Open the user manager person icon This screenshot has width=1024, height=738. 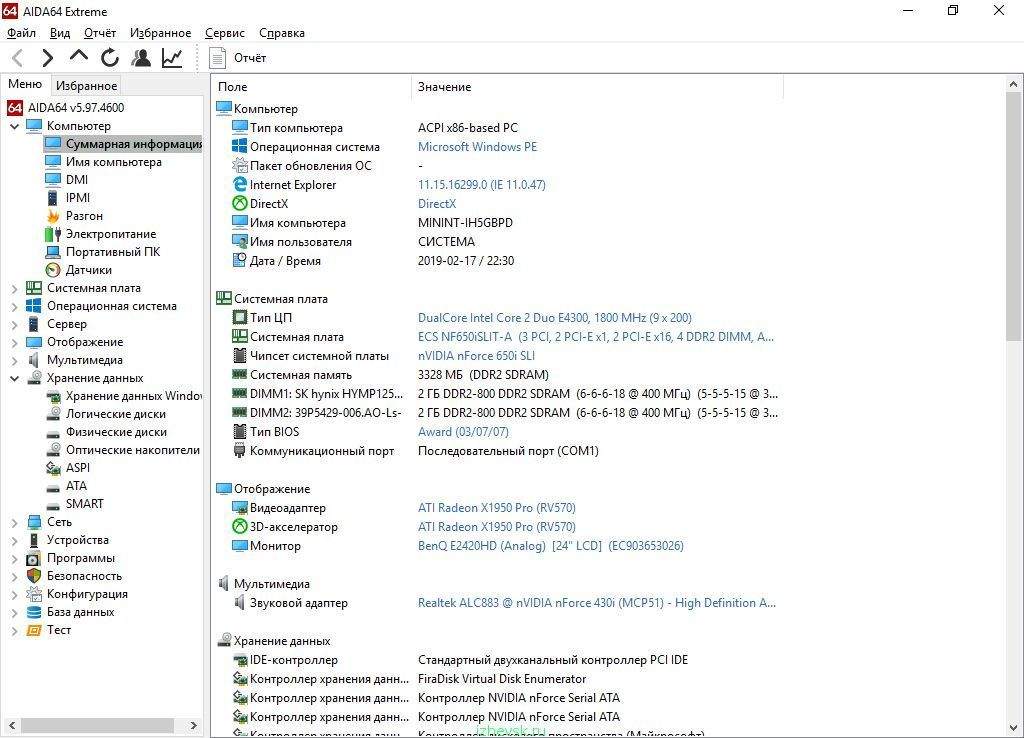pos(140,58)
